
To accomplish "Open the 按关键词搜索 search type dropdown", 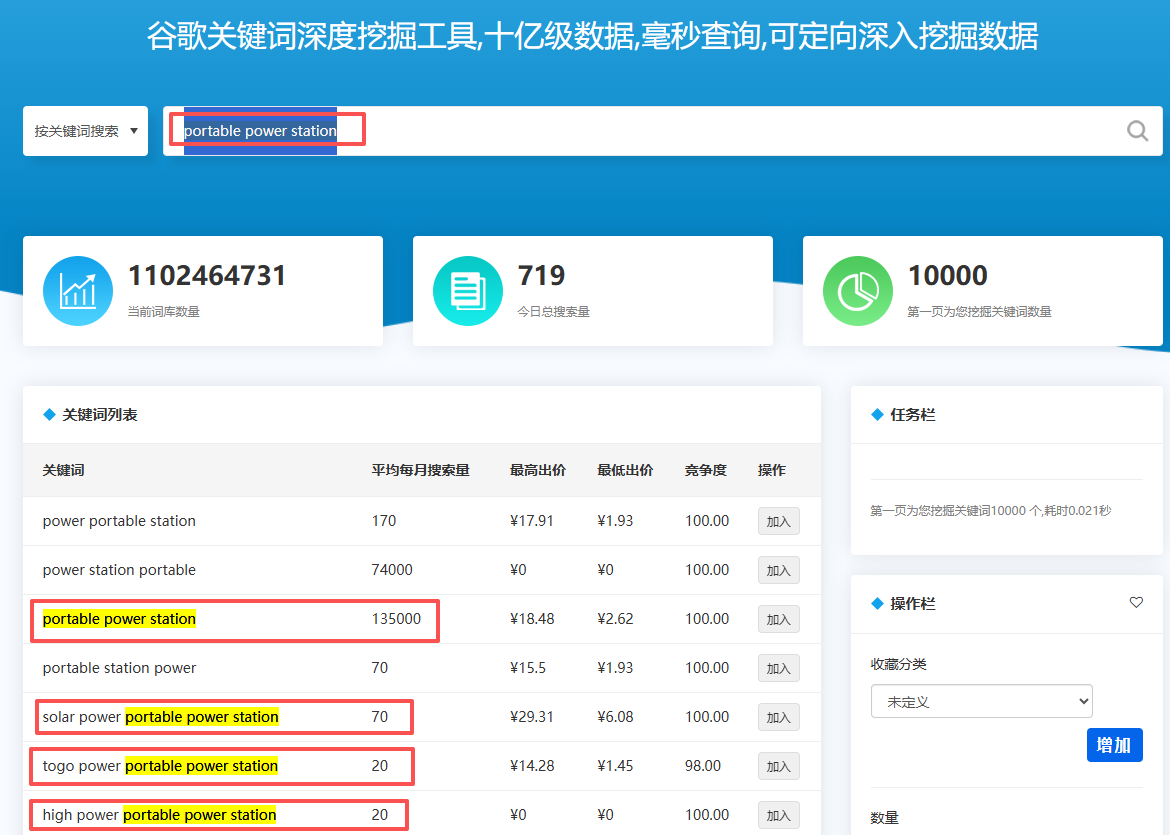I will (x=85, y=131).
